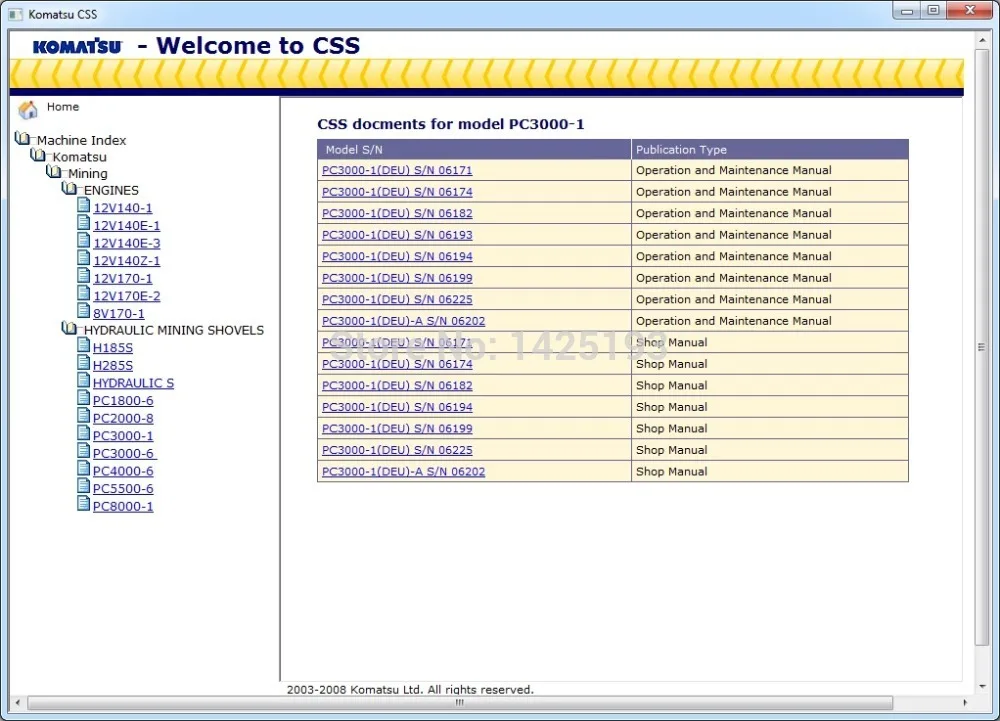Open PC3000-1(DEU) S/N 06171 maintenance manual

(x=396, y=170)
